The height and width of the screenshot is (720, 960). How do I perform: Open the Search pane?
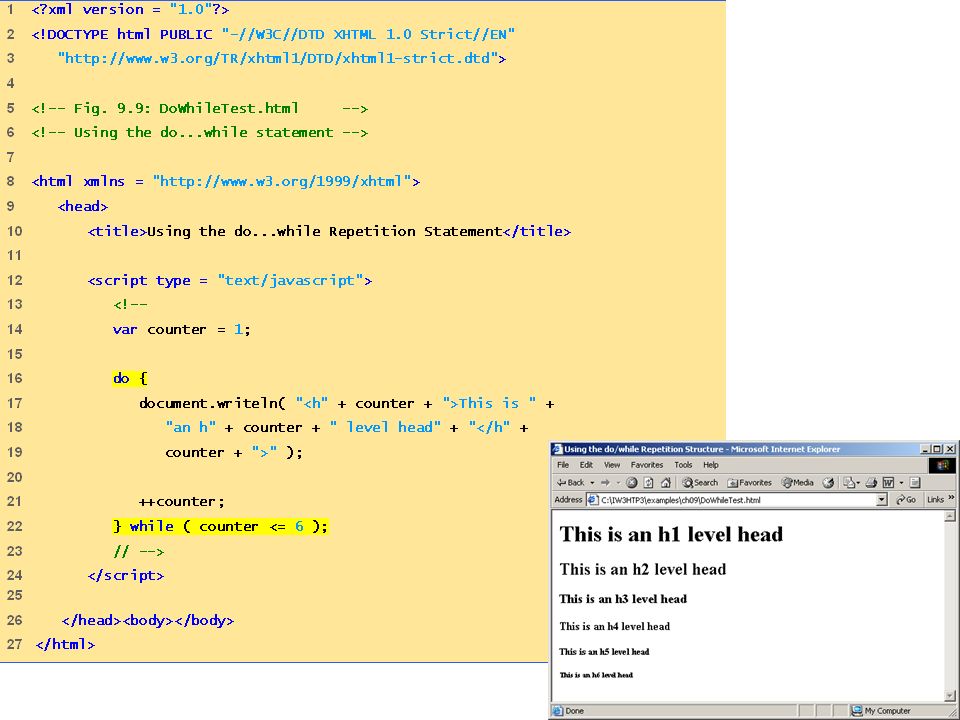pos(700,482)
